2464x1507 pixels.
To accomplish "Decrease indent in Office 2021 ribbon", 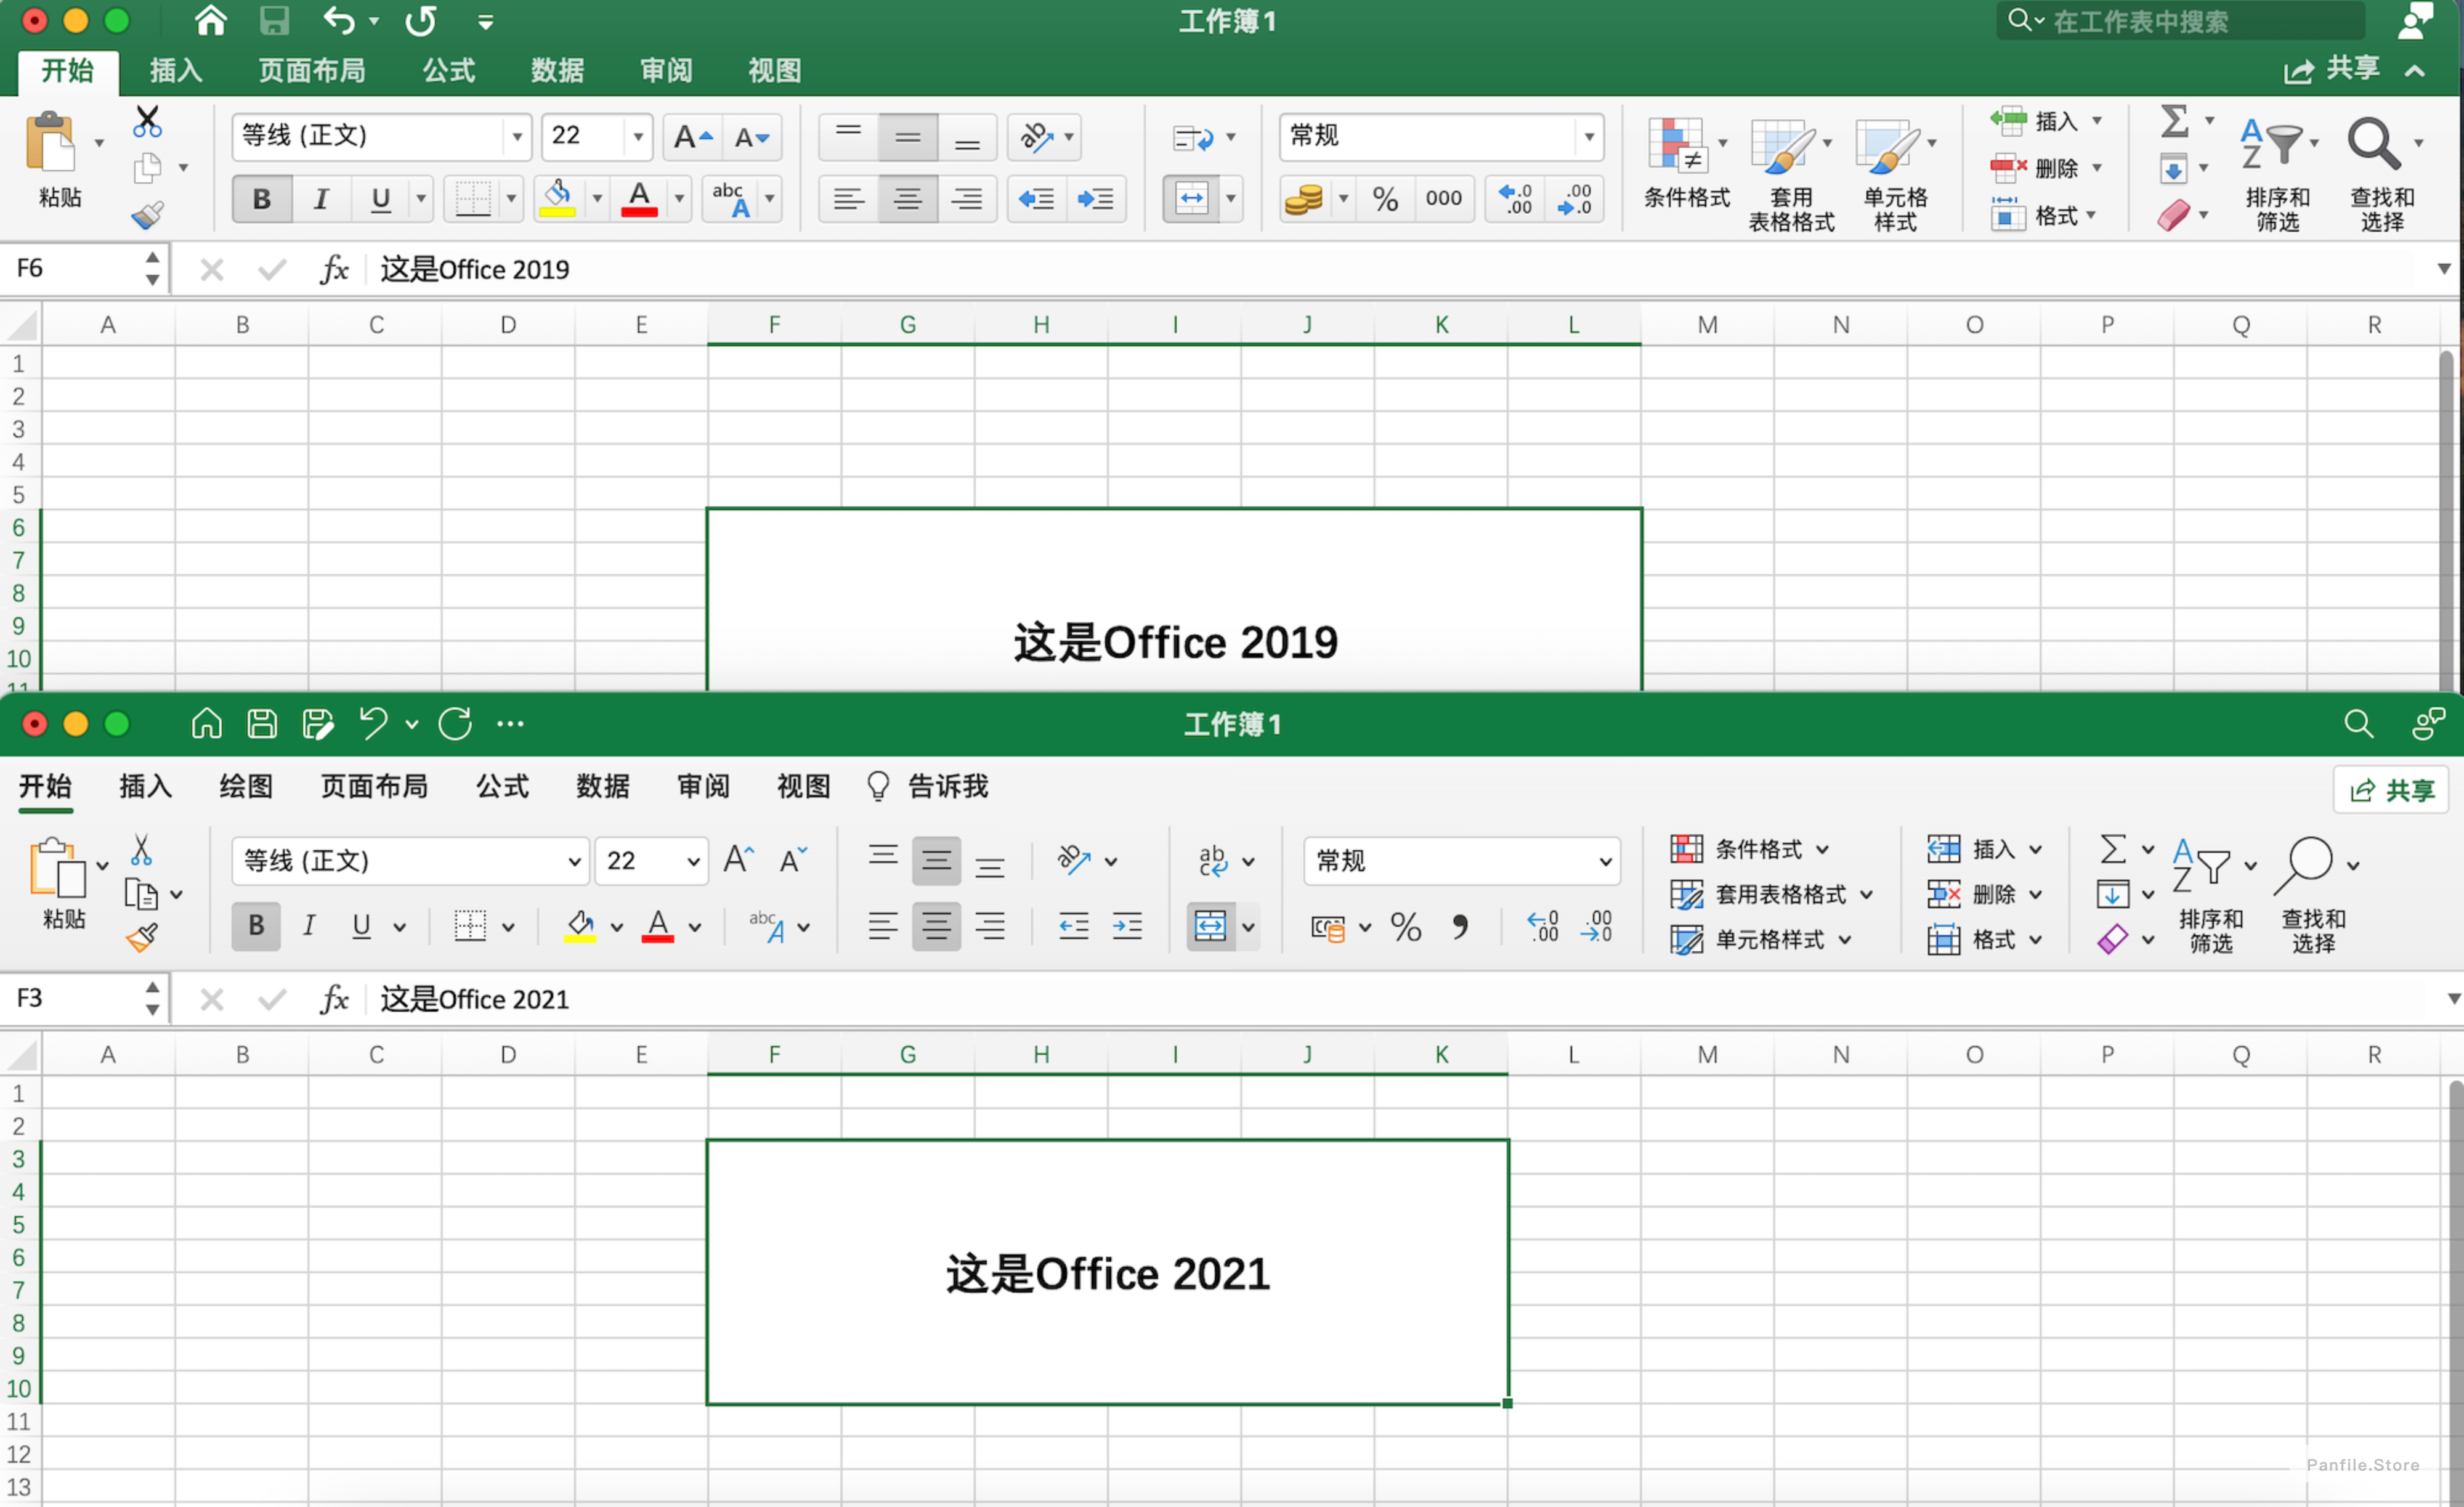I will [x=1073, y=926].
